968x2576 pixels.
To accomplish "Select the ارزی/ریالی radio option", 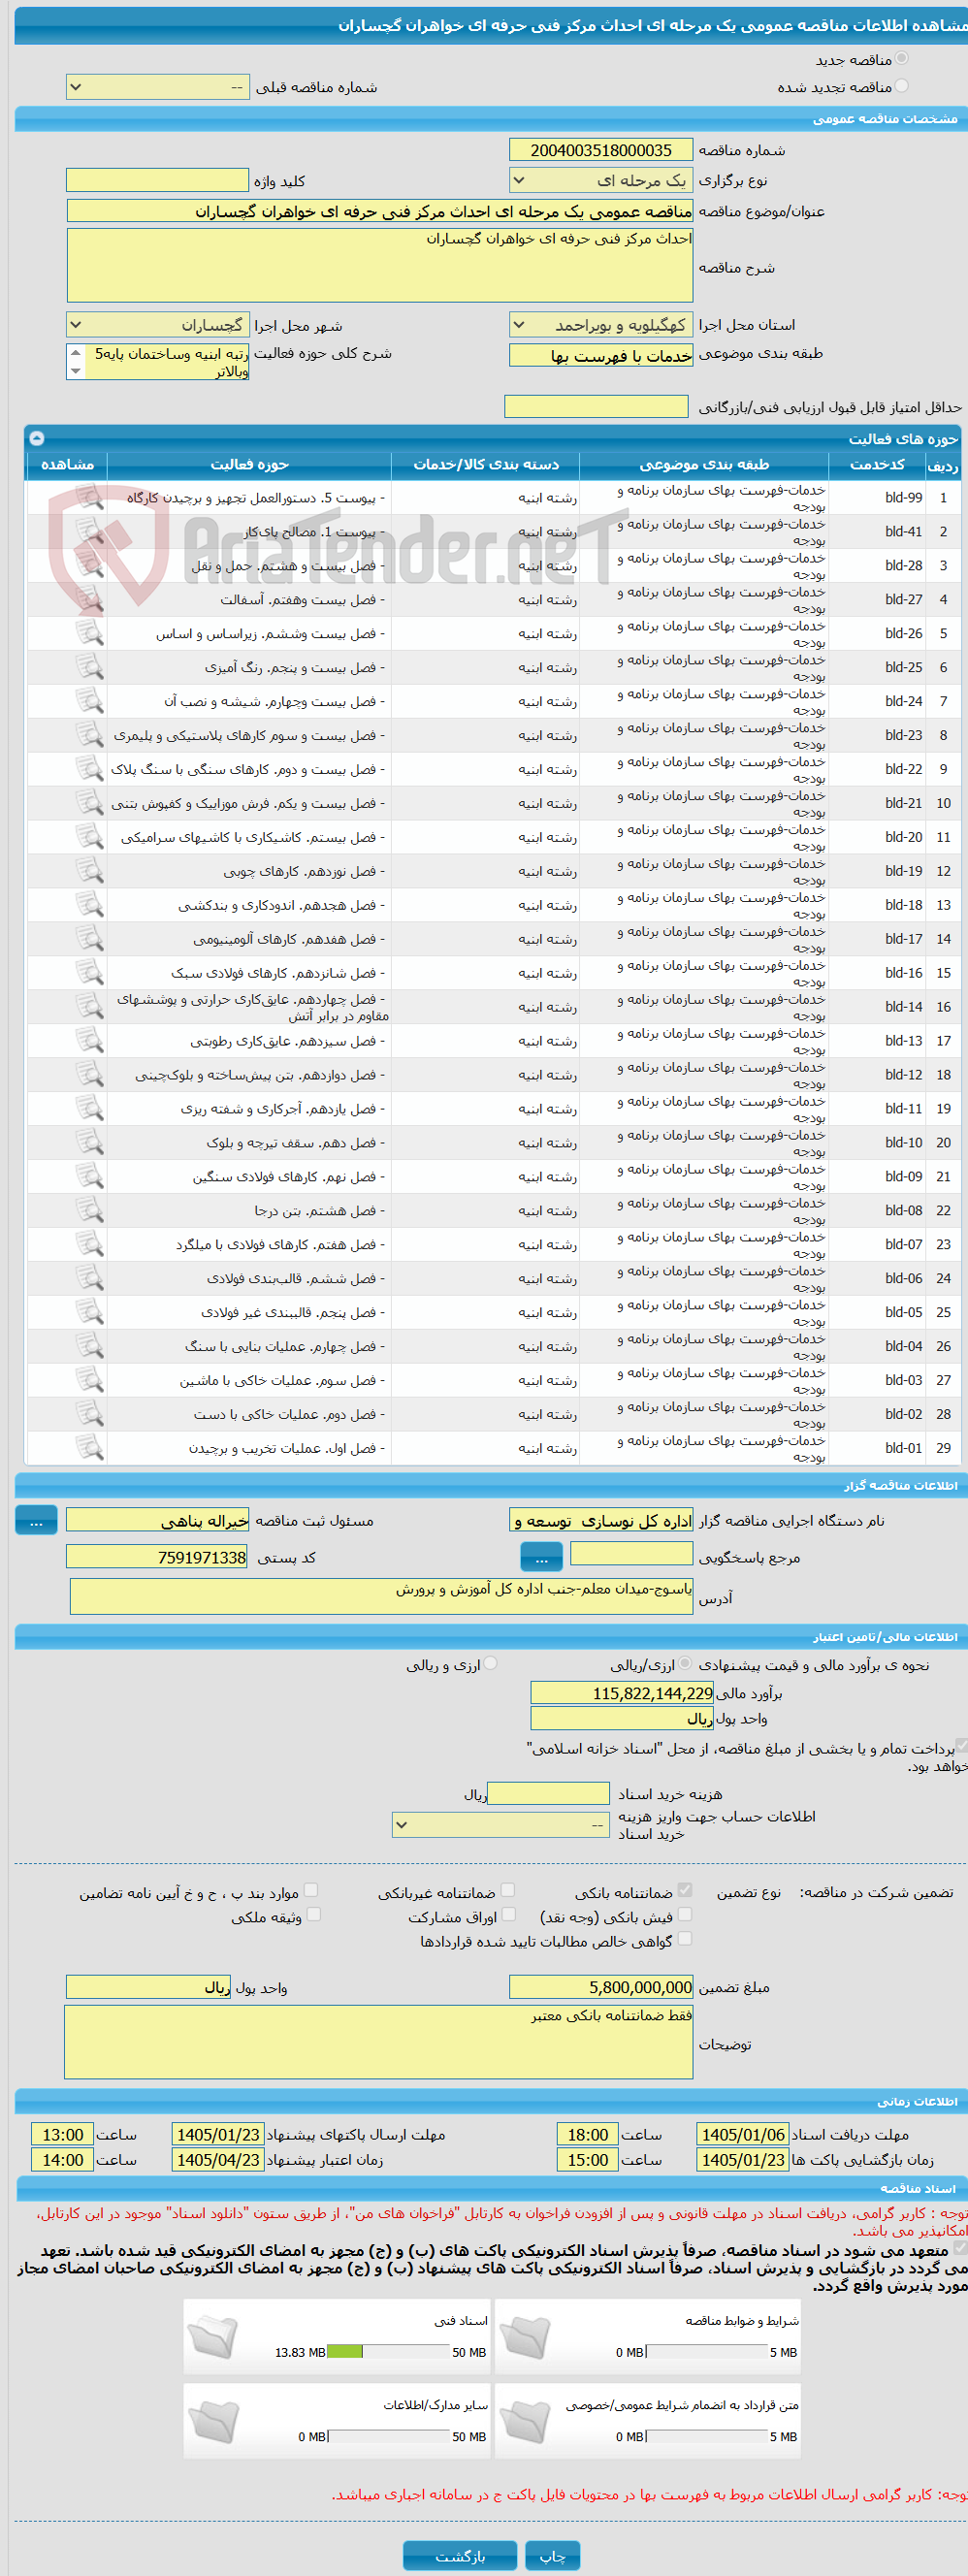I will 685,1664.
